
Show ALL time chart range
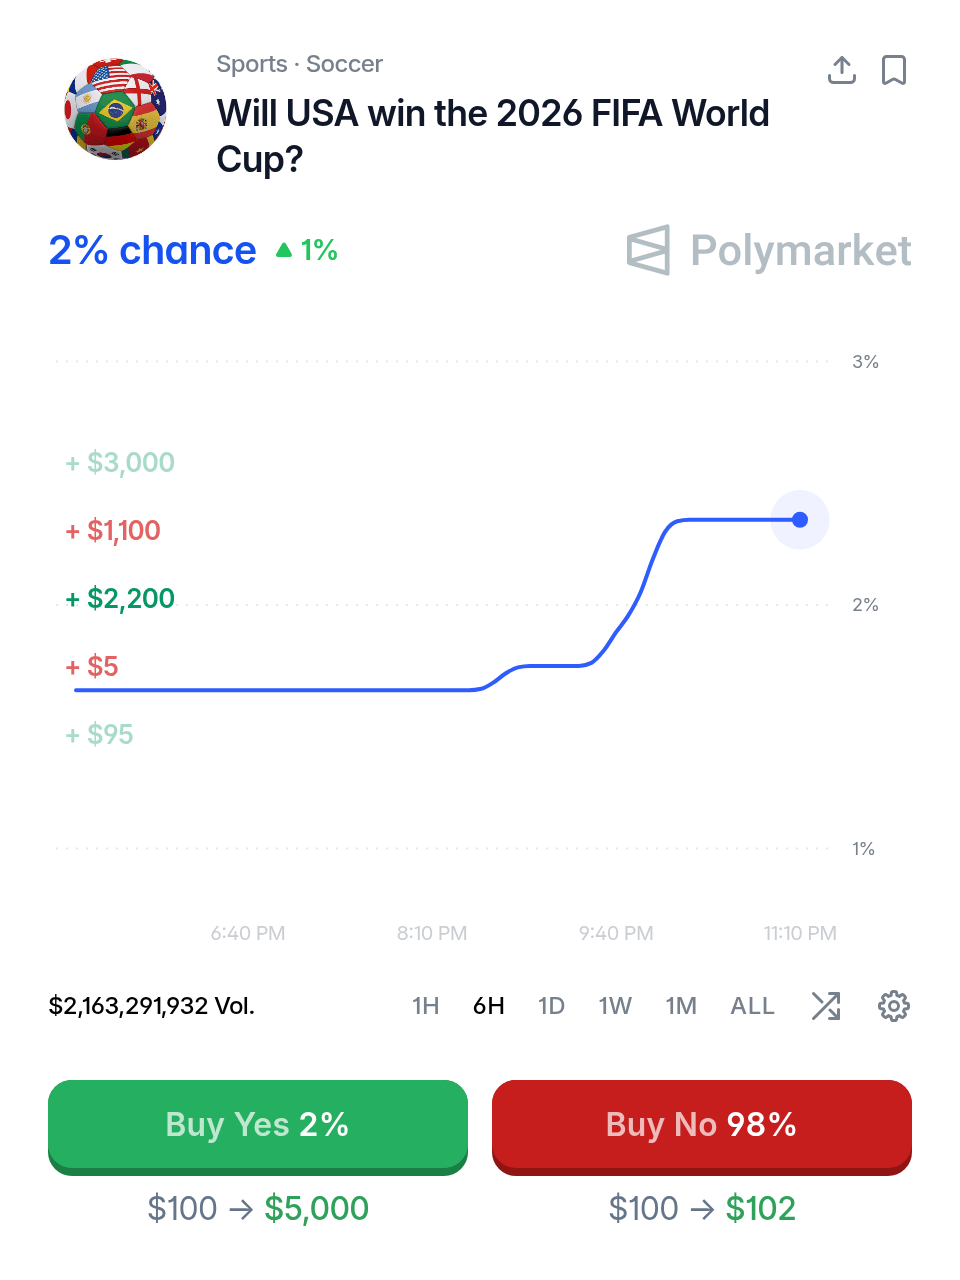(x=753, y=1006)
